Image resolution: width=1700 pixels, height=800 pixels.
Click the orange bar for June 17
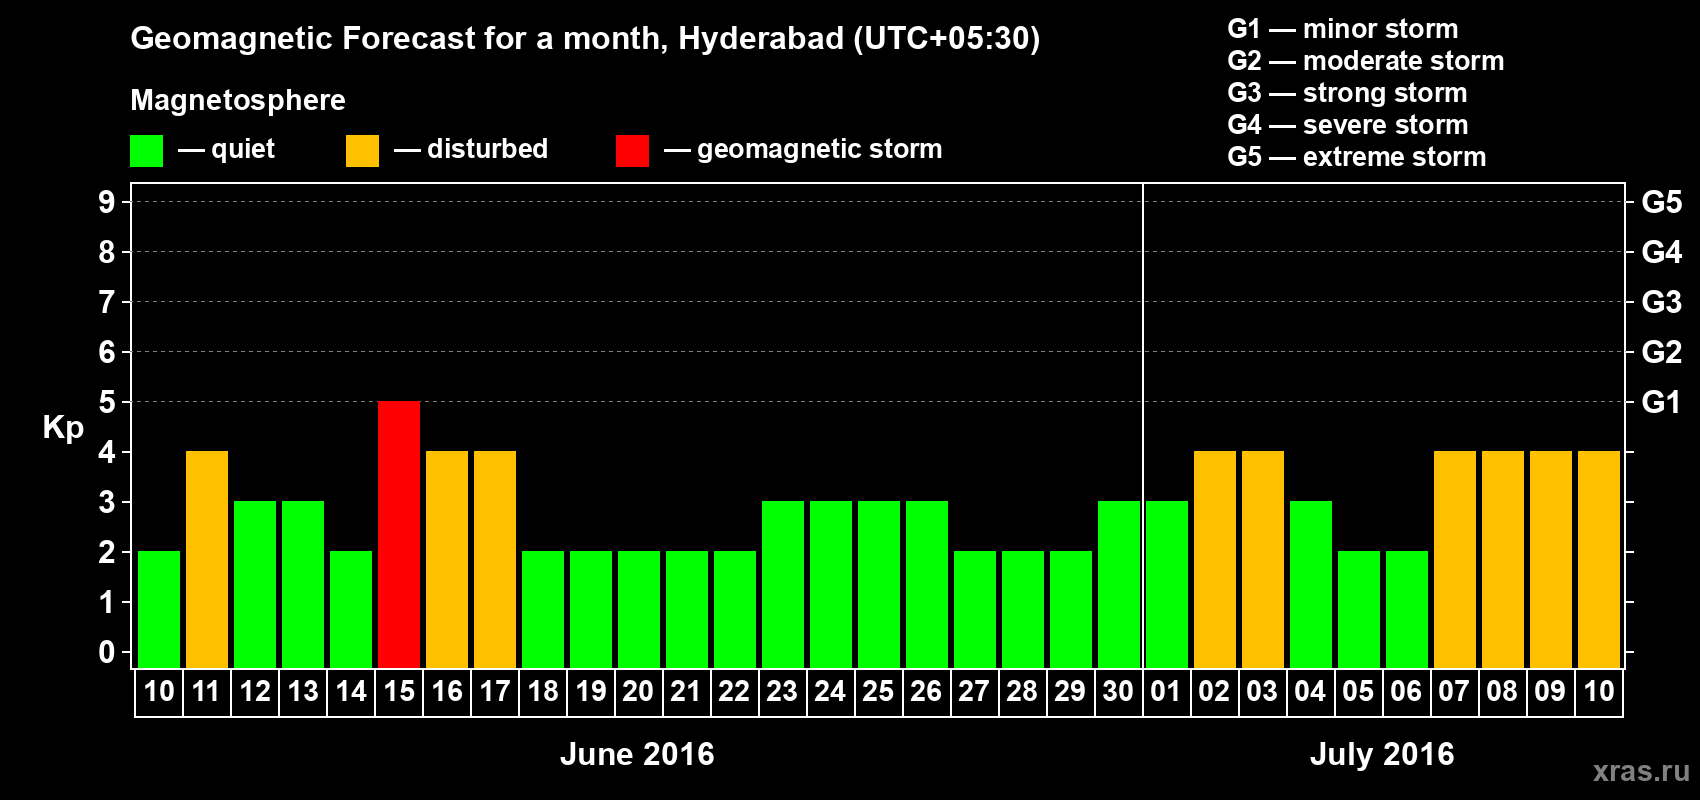(495, 560)
